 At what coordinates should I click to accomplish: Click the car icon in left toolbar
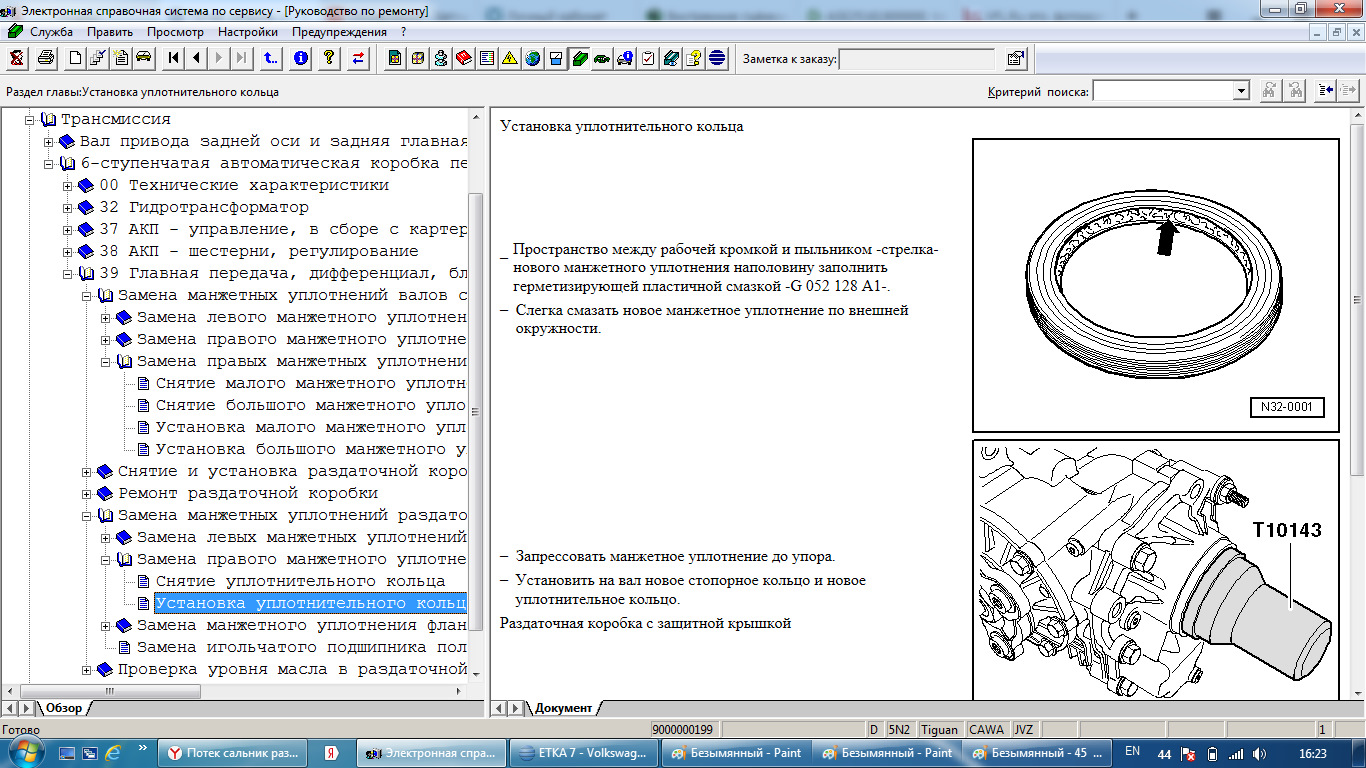[144, 58]
